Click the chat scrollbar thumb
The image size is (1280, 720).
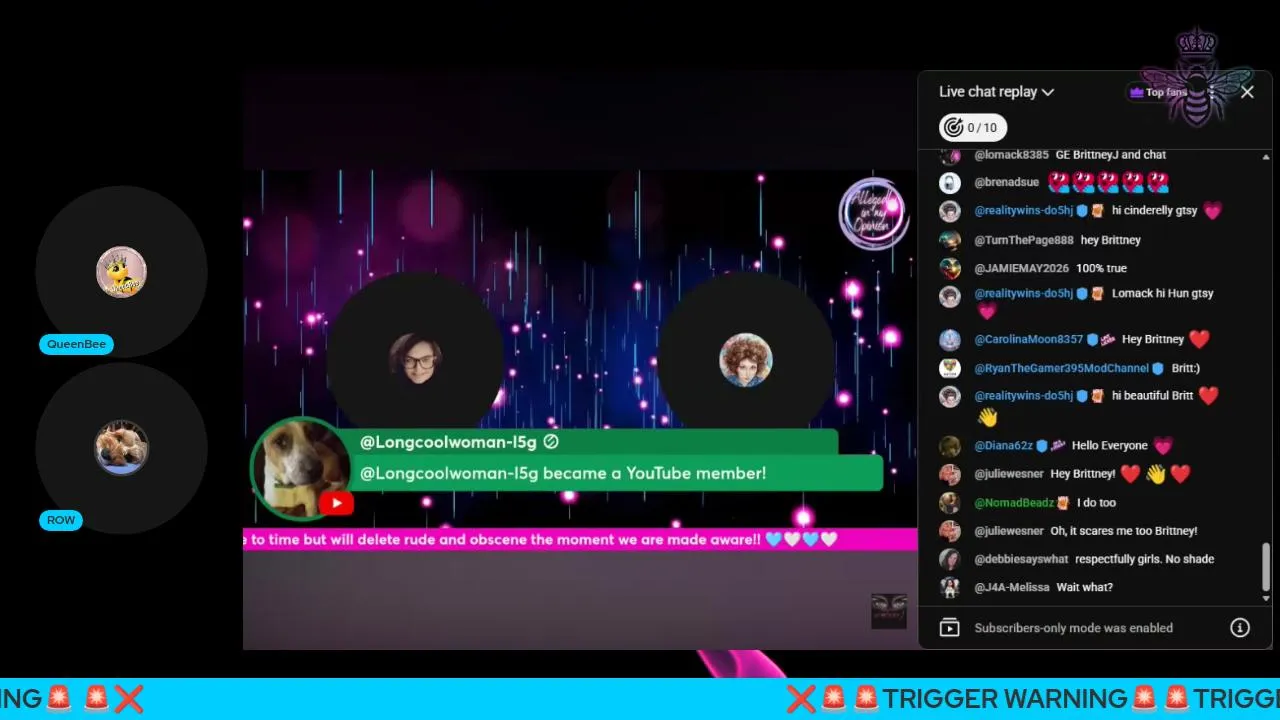1266,567
